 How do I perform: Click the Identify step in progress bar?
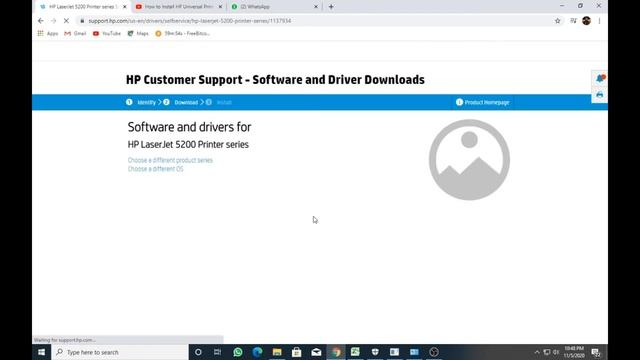[x=141, y=102]
